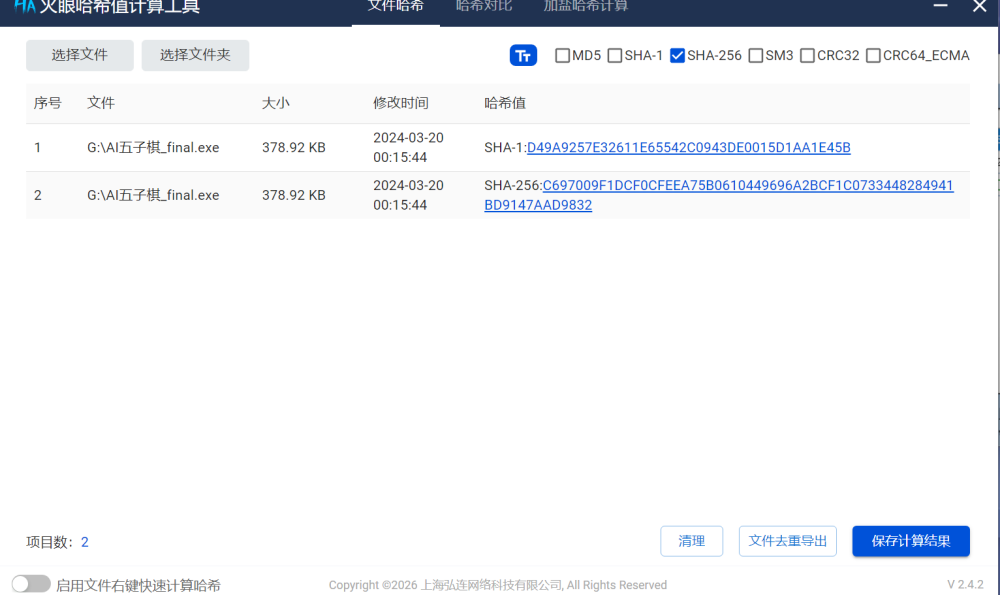Click the SHA-1 hash value link

(688, 148)
